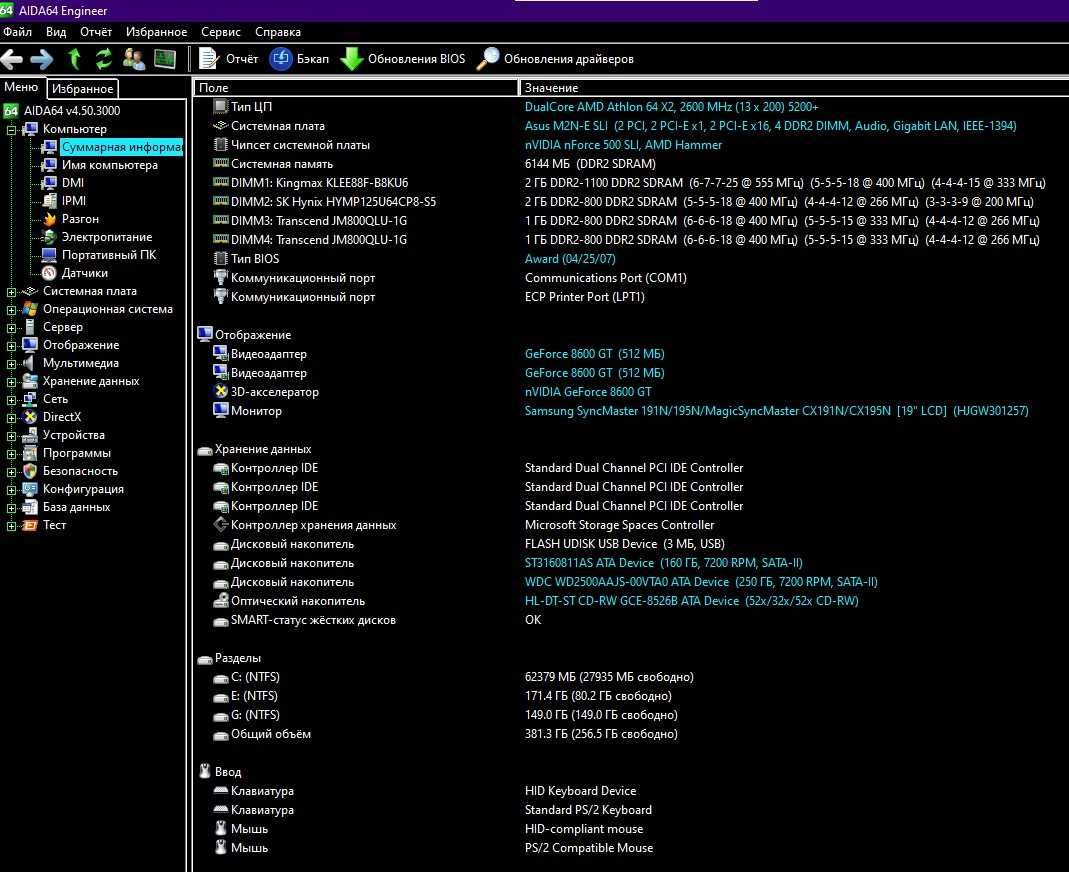
Task: Click the users icon in toolbar
Action: tap(134, 59)
